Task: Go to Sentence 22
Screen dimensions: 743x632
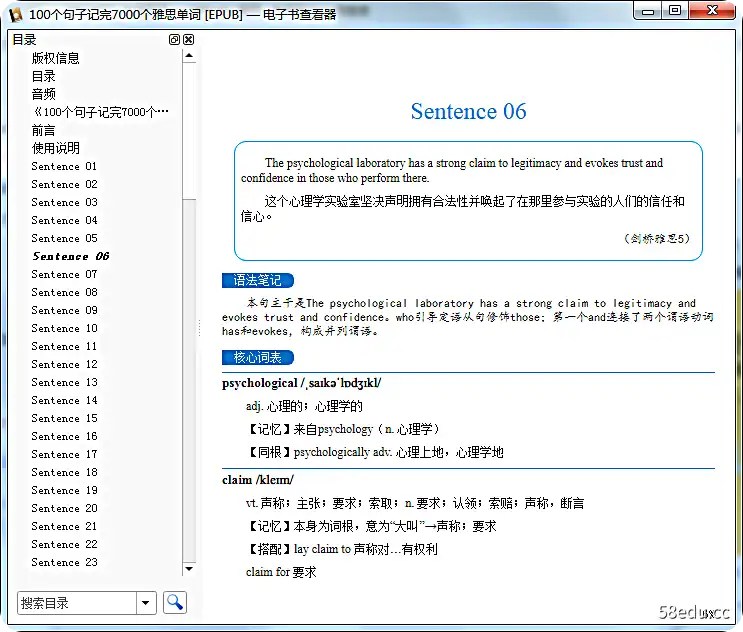Action: (64, 544)
